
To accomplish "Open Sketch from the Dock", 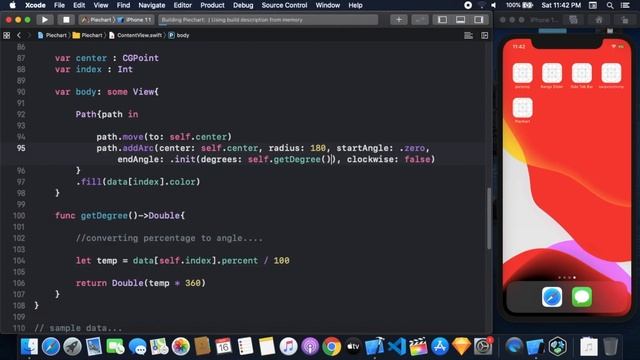I will tap(461, 347).
